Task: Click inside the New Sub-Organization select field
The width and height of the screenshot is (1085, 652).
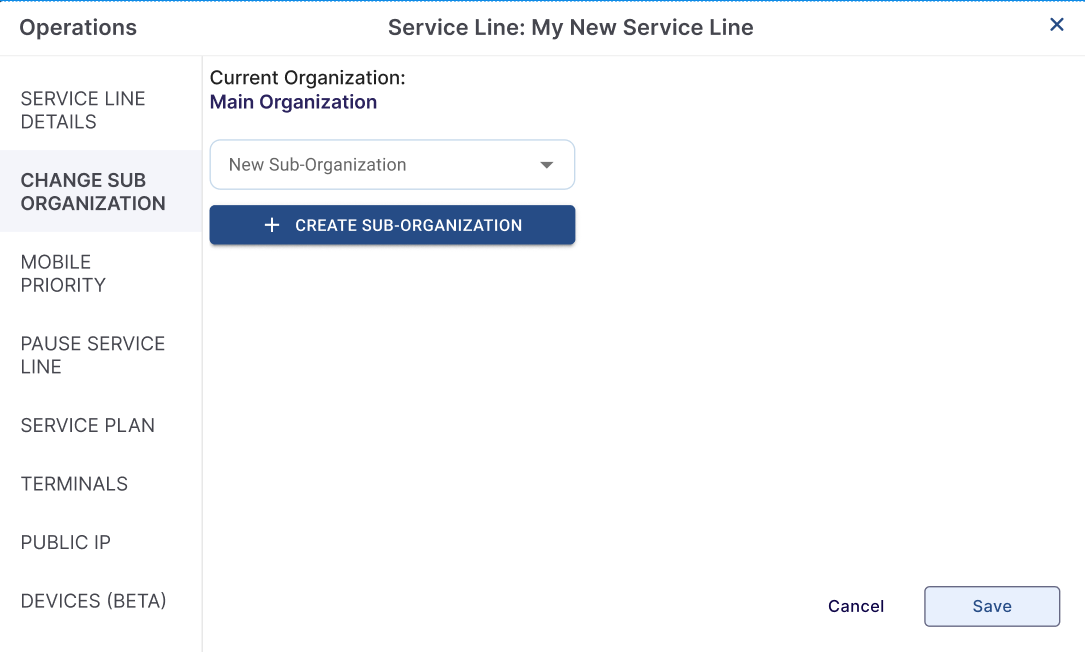Action: pyautogui.click(x=370, y=165)
